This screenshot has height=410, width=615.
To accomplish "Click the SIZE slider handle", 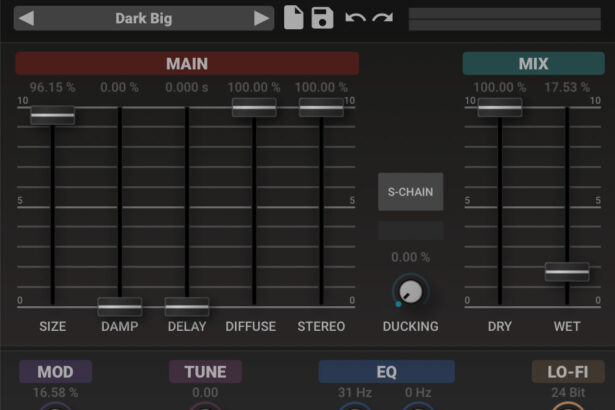I will click(x=52, y=116).
